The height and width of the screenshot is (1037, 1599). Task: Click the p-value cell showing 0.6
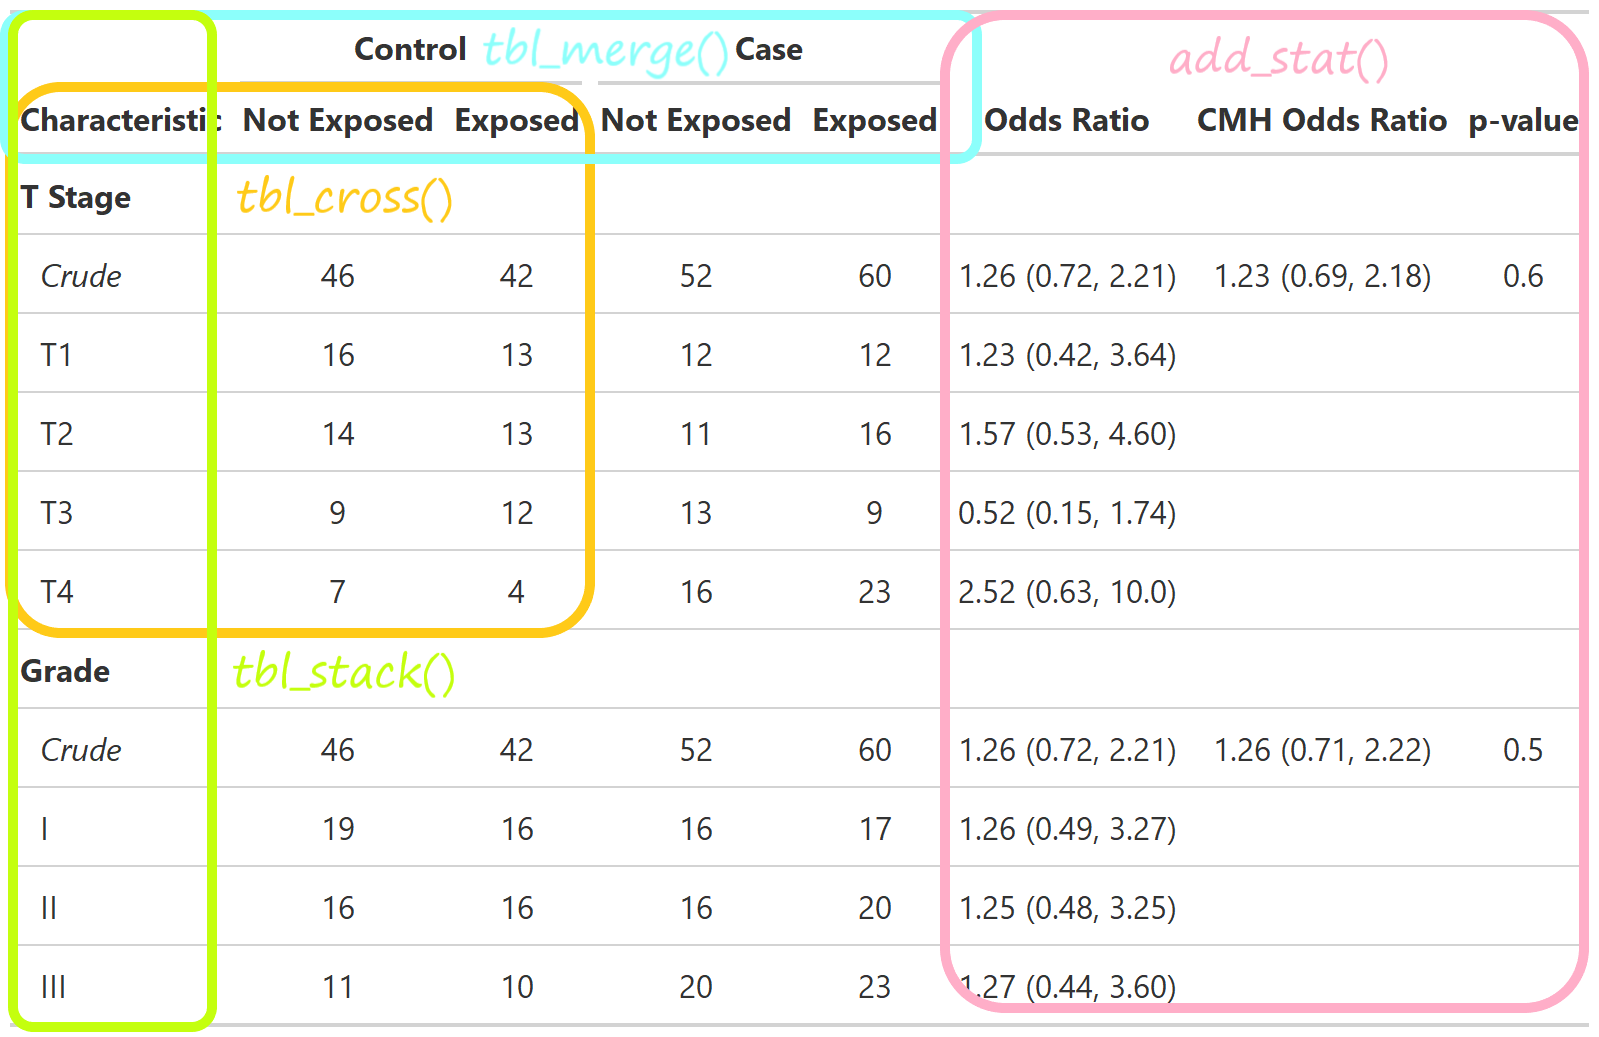click(x=1522, y=276)
